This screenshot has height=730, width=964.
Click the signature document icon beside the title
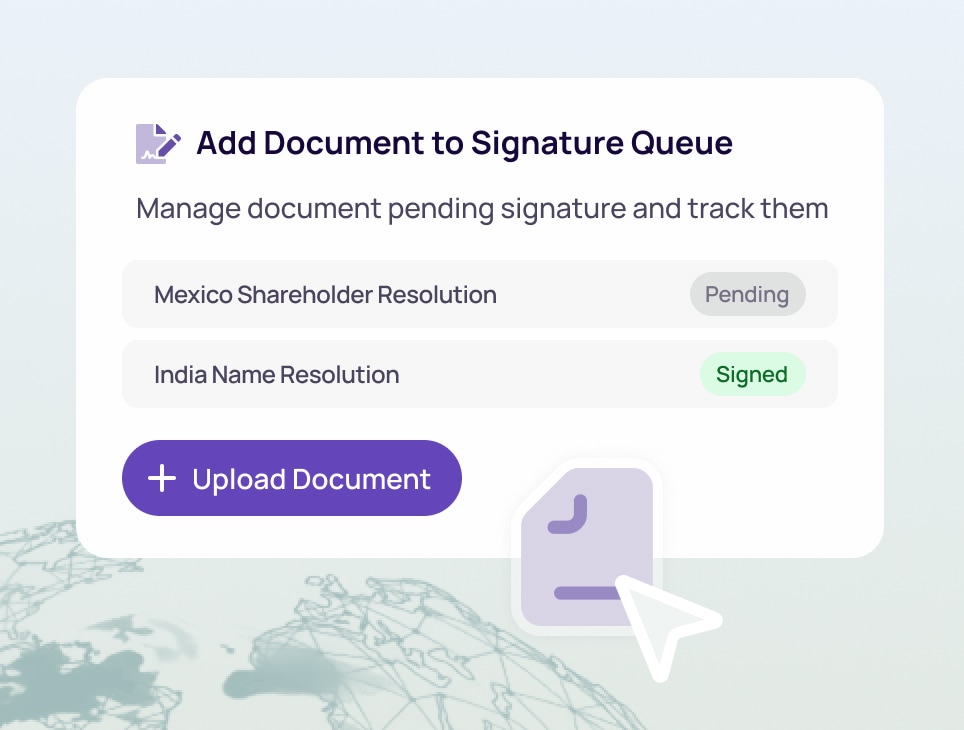click(159, 144)
